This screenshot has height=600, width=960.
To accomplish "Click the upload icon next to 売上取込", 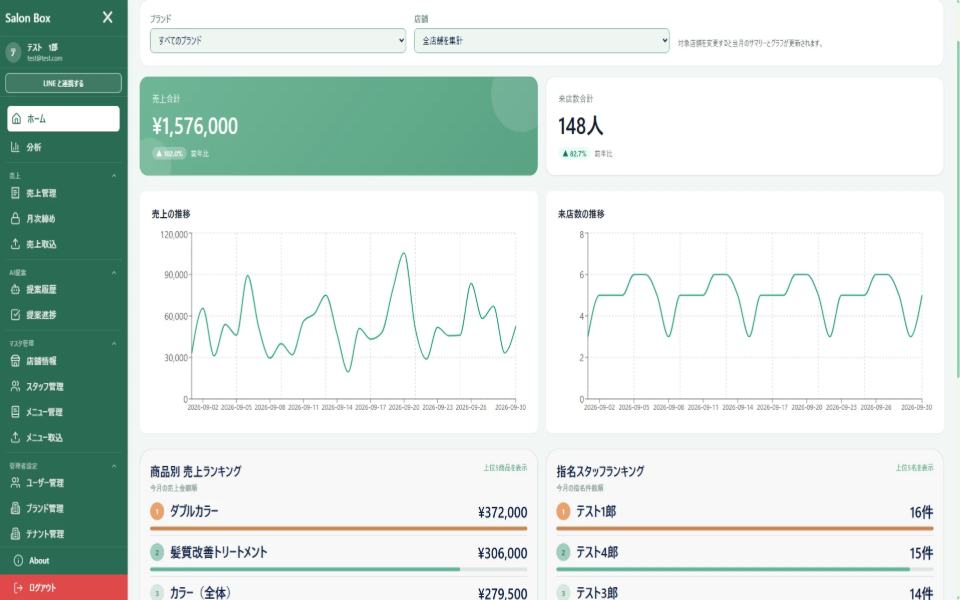I will click(15, 244).
